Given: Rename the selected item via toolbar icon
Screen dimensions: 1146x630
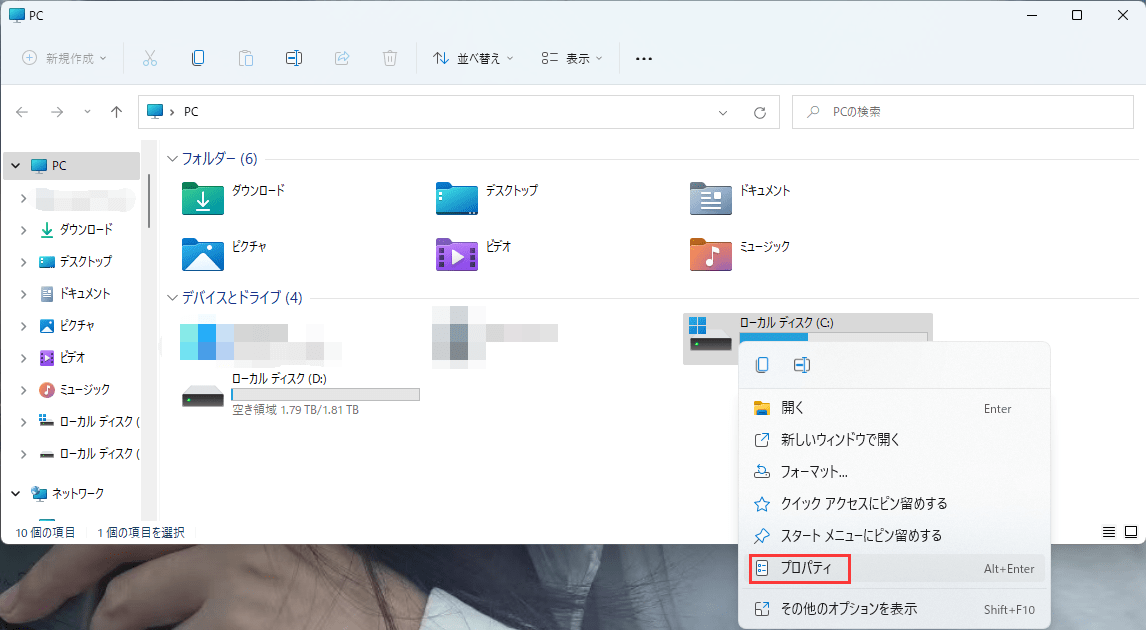Looking at the screenshot, I should [294, 57].
